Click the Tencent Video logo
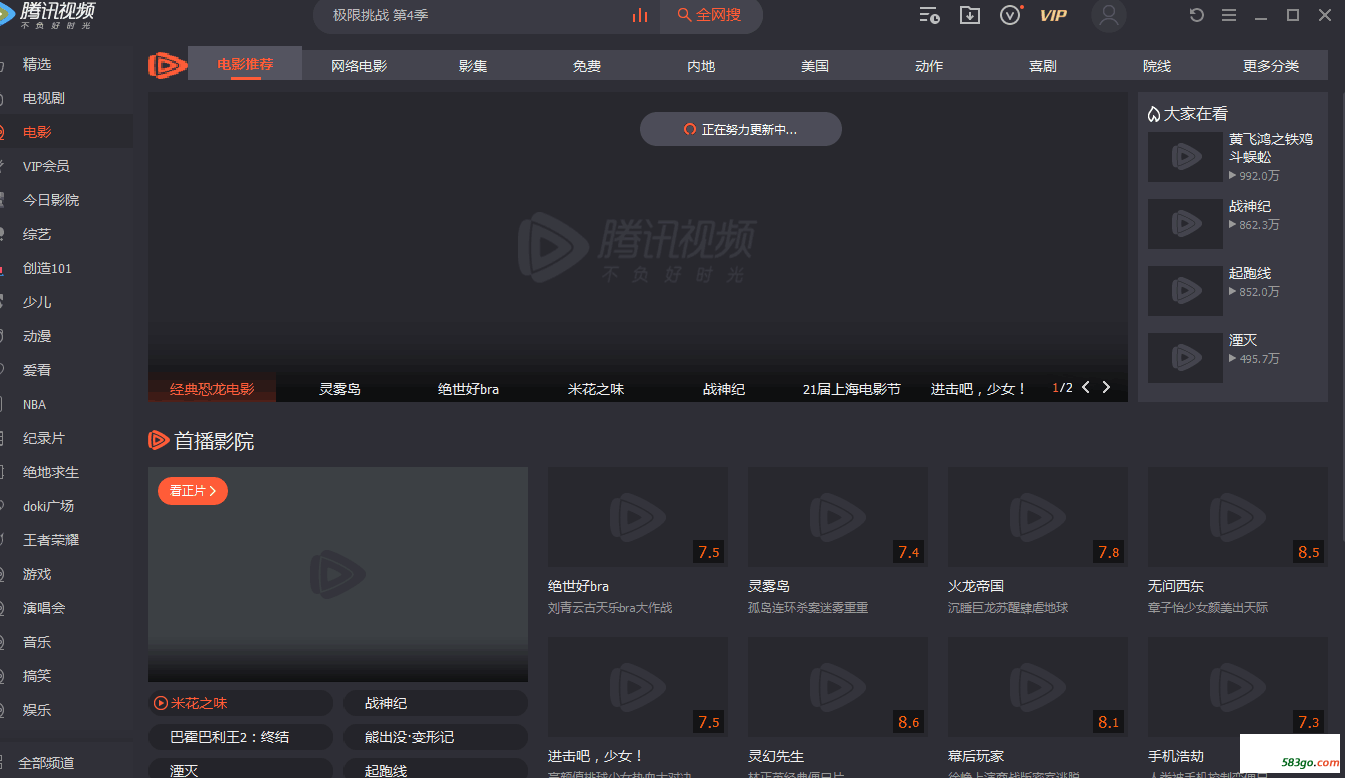The height and width of the screenshot is (778, 1345). click(50, 15)
